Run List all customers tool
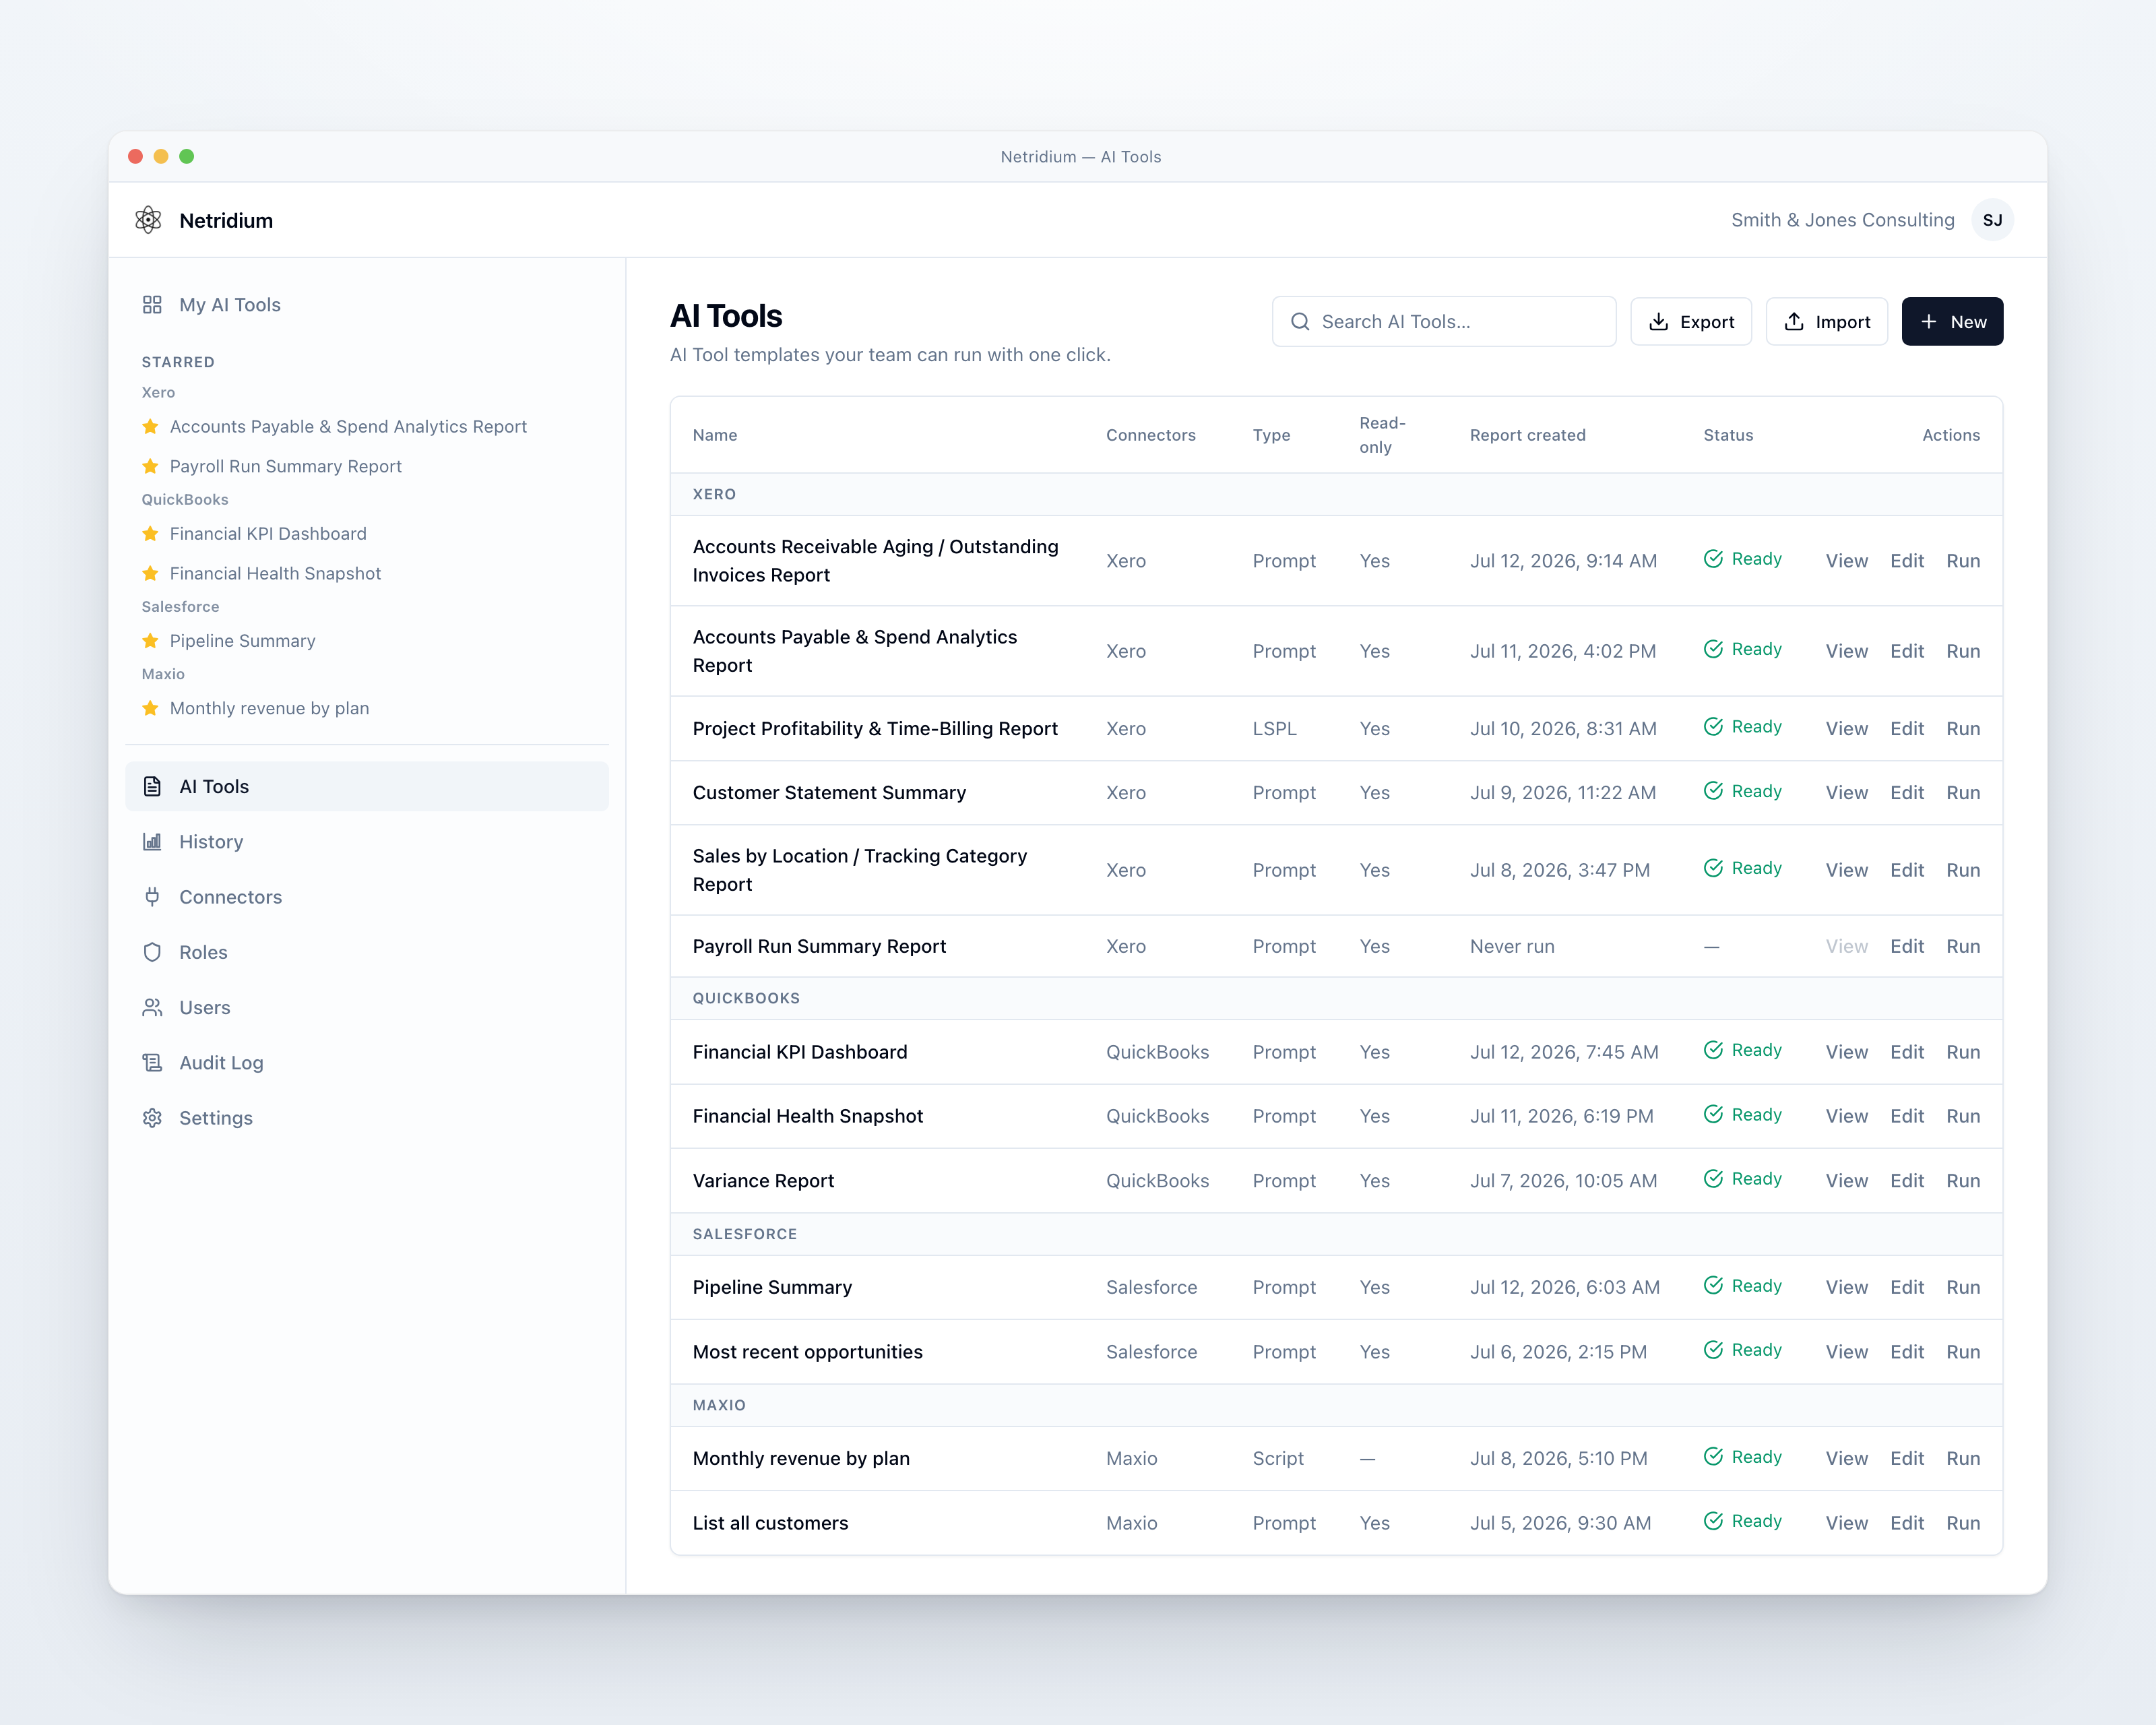This screenshot has width=2156, height=1725. point(1962,1523)
